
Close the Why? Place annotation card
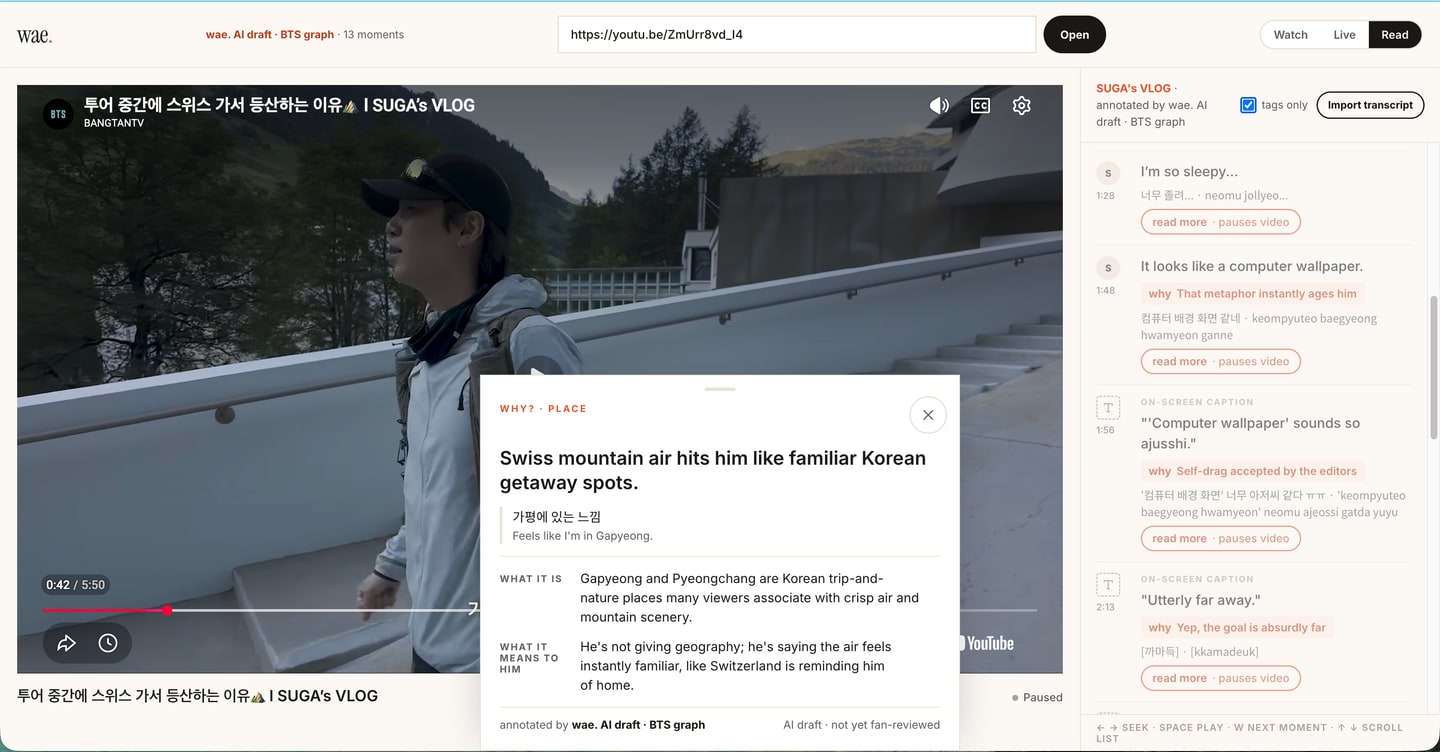[928, 415]
